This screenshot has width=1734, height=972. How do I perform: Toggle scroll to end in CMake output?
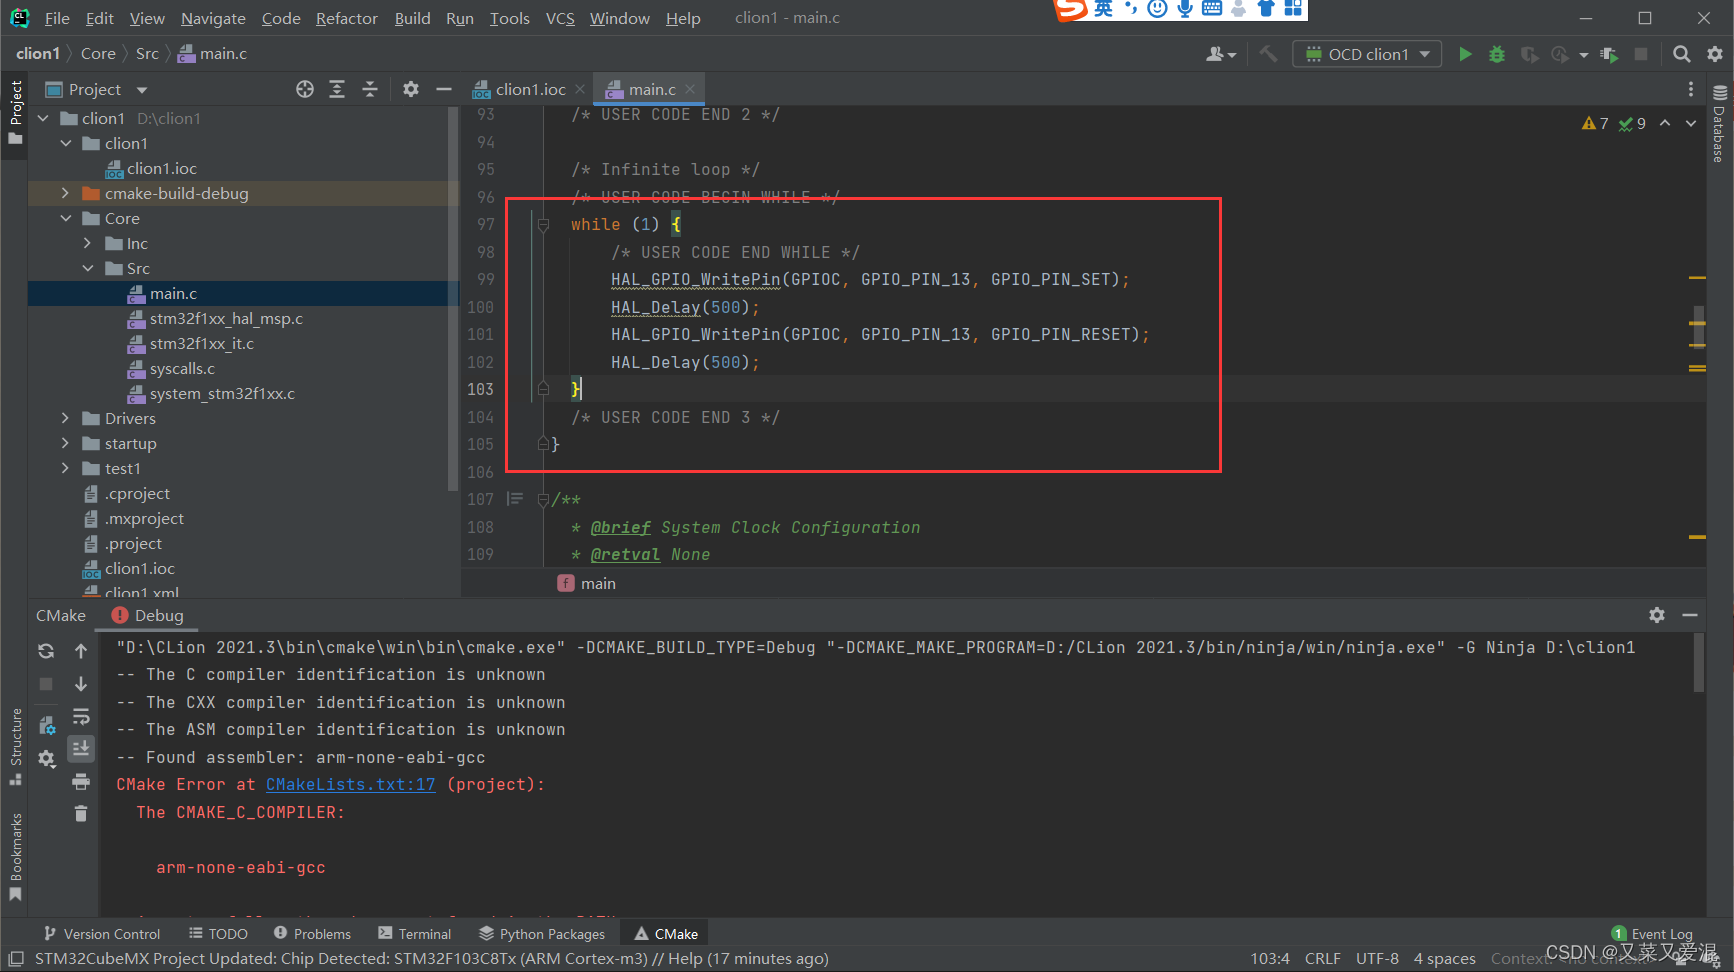81,748
